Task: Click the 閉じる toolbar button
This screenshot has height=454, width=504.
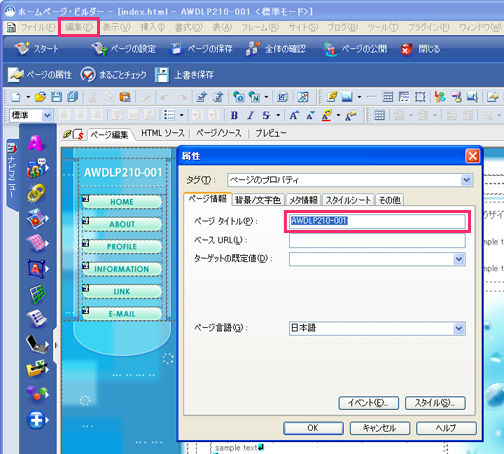Action: (x=420, y=49)
